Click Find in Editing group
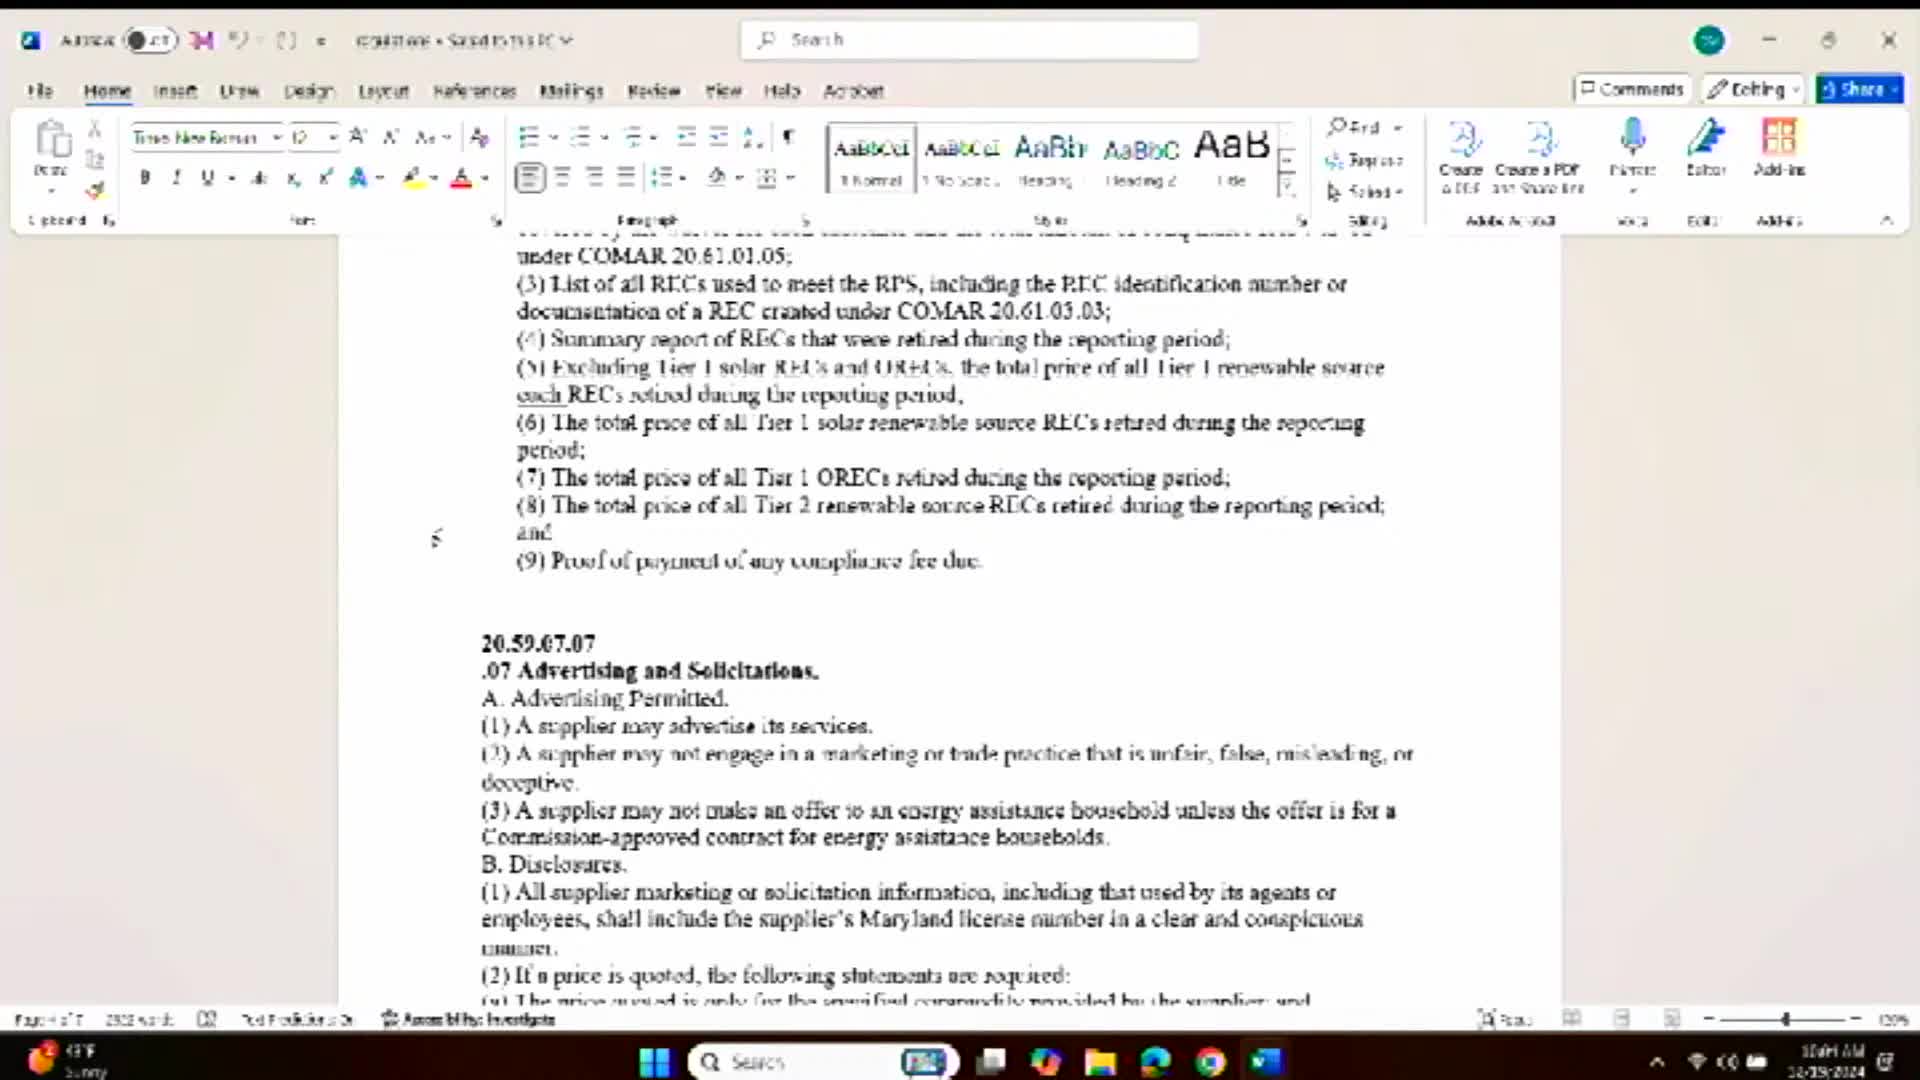This screenshot has width=1920, height=1080. coord(1364,127)
